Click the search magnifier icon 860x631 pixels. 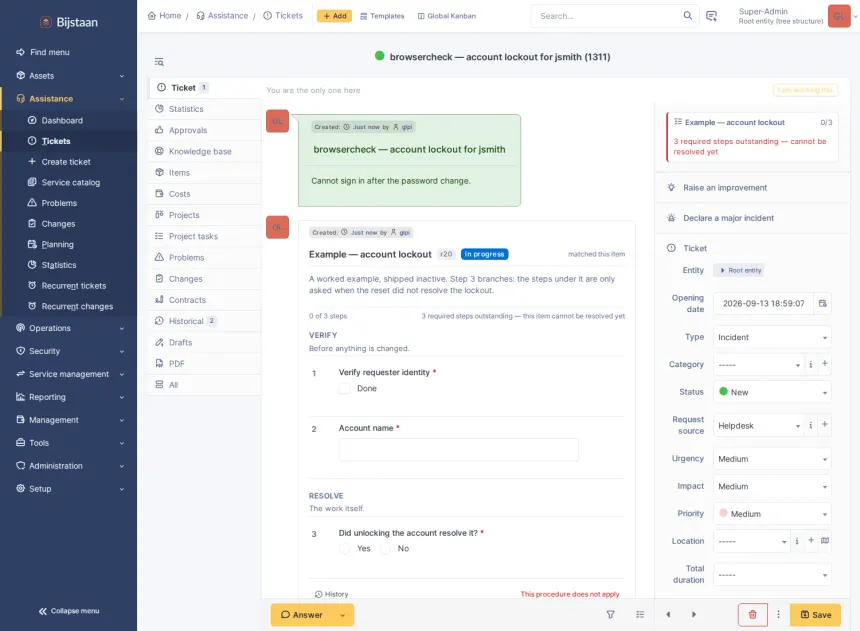(687, 15)
